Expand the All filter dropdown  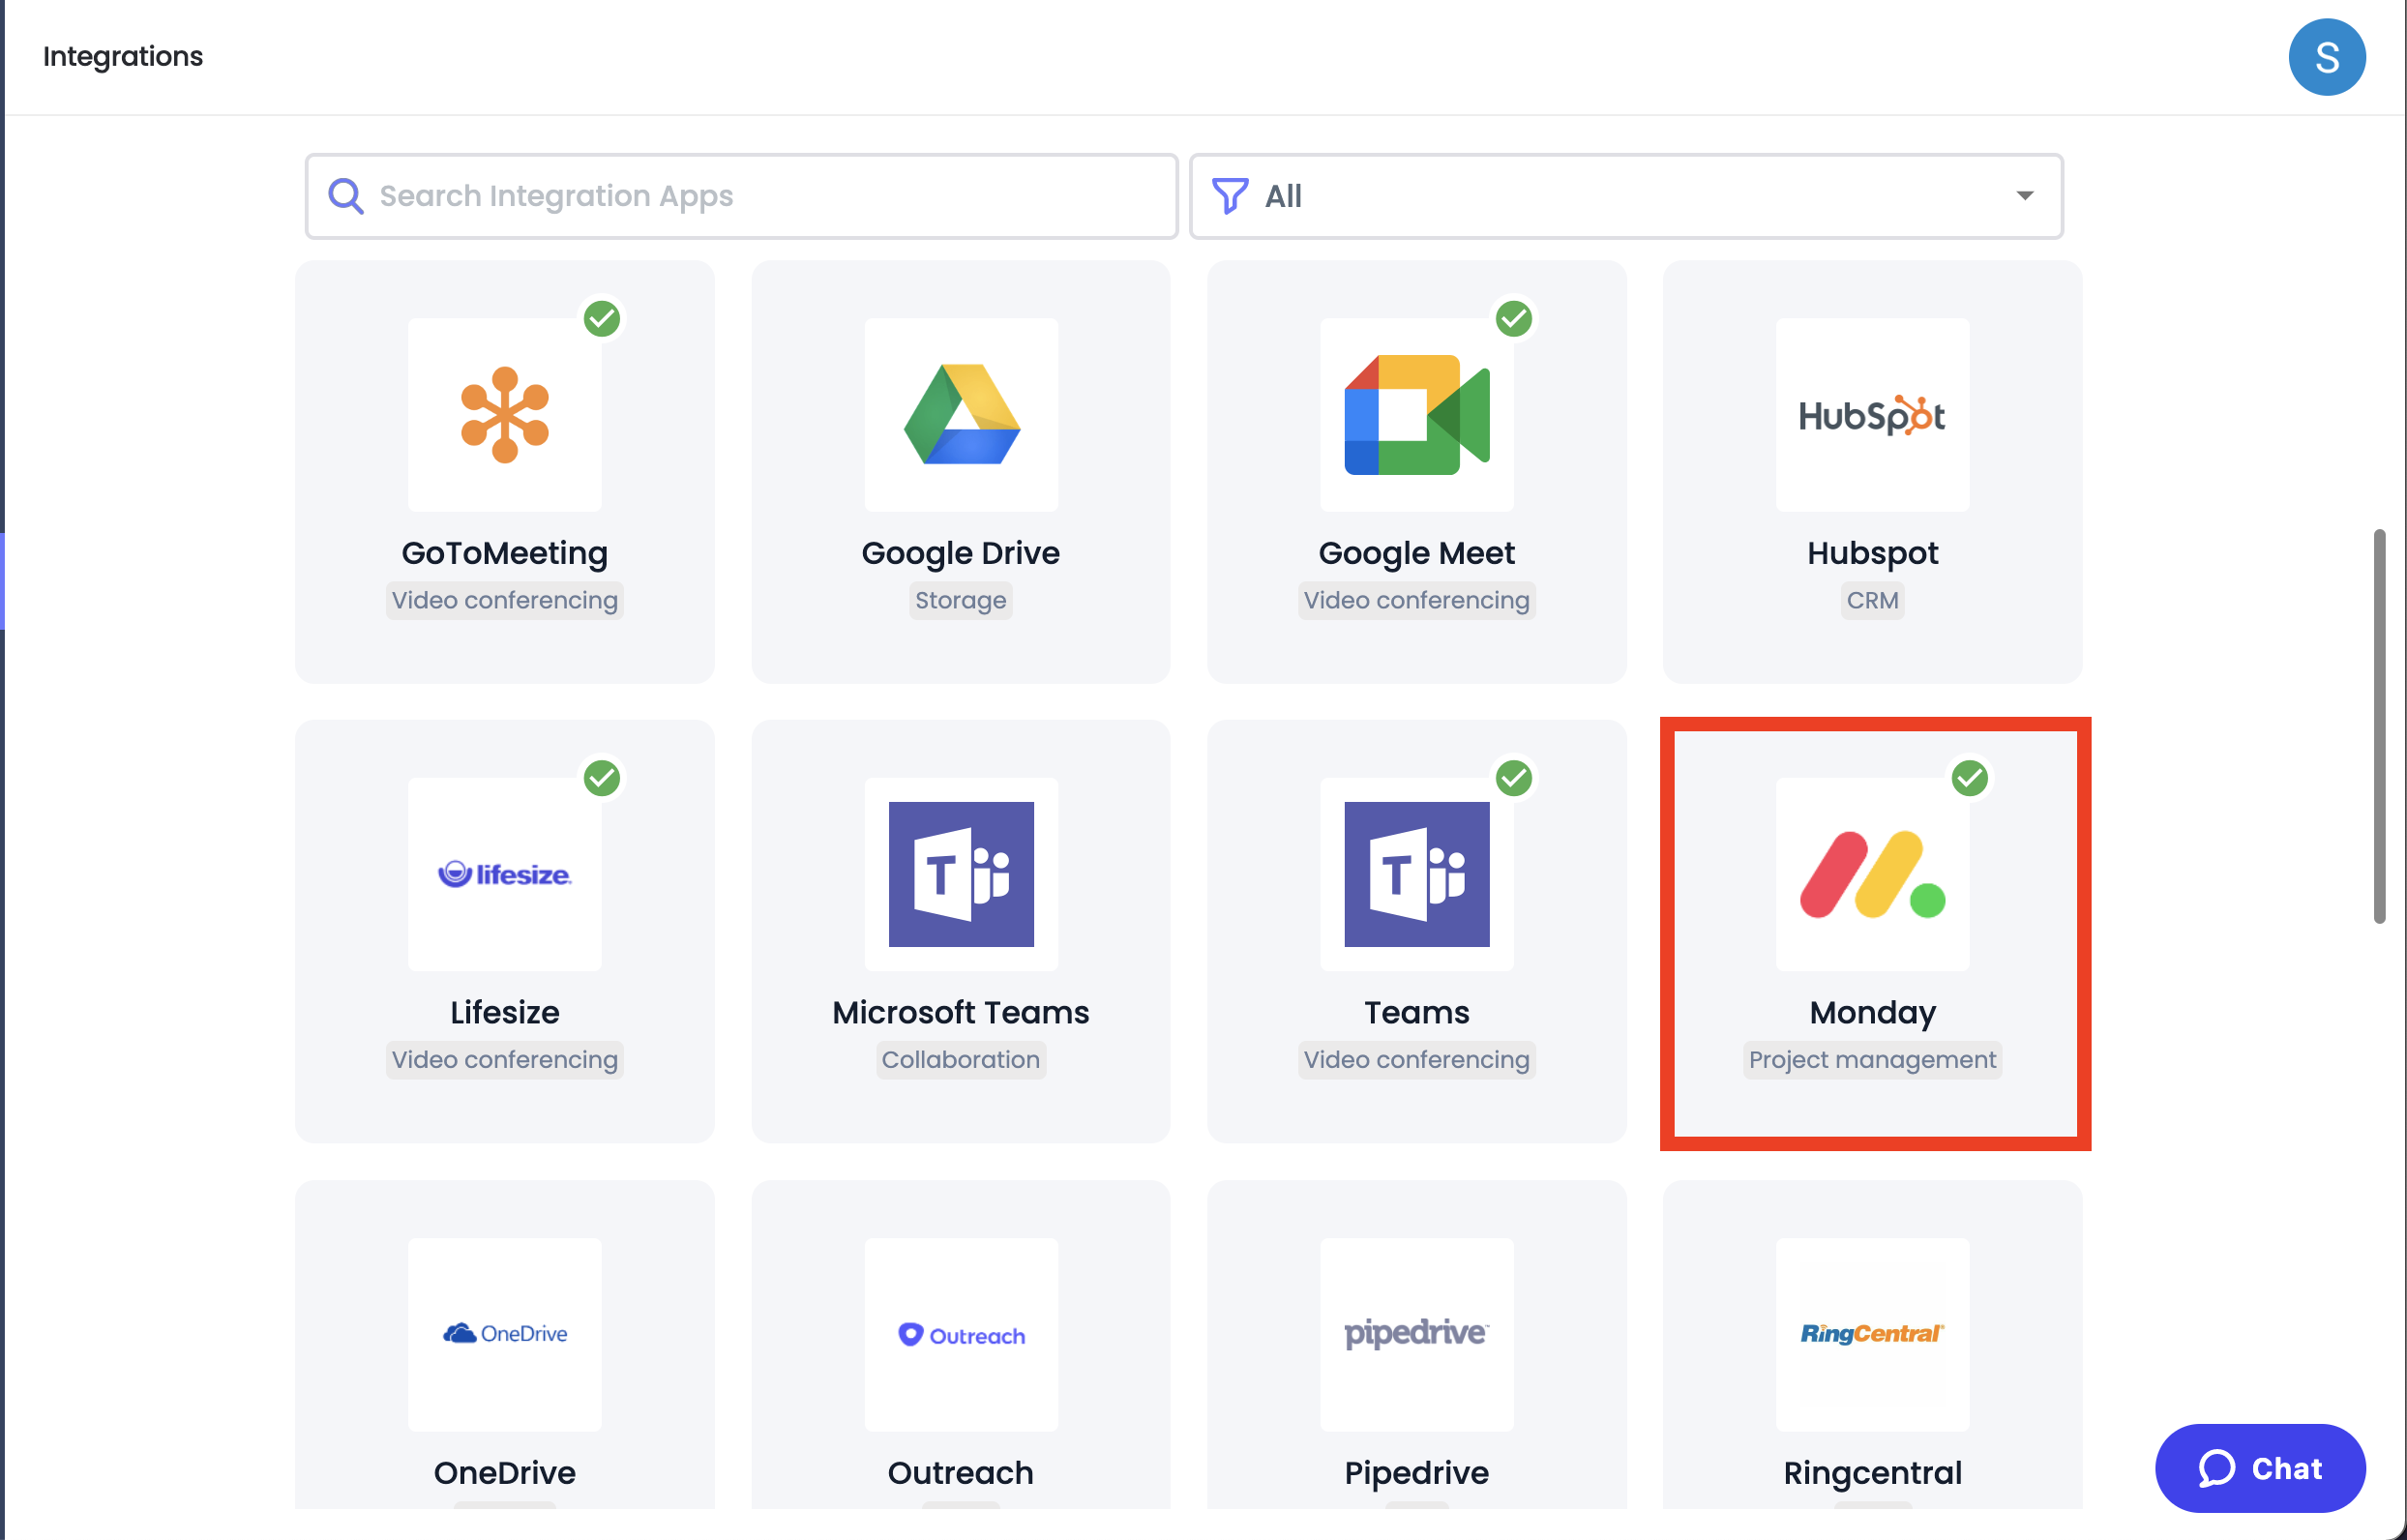coord(1626,196)
